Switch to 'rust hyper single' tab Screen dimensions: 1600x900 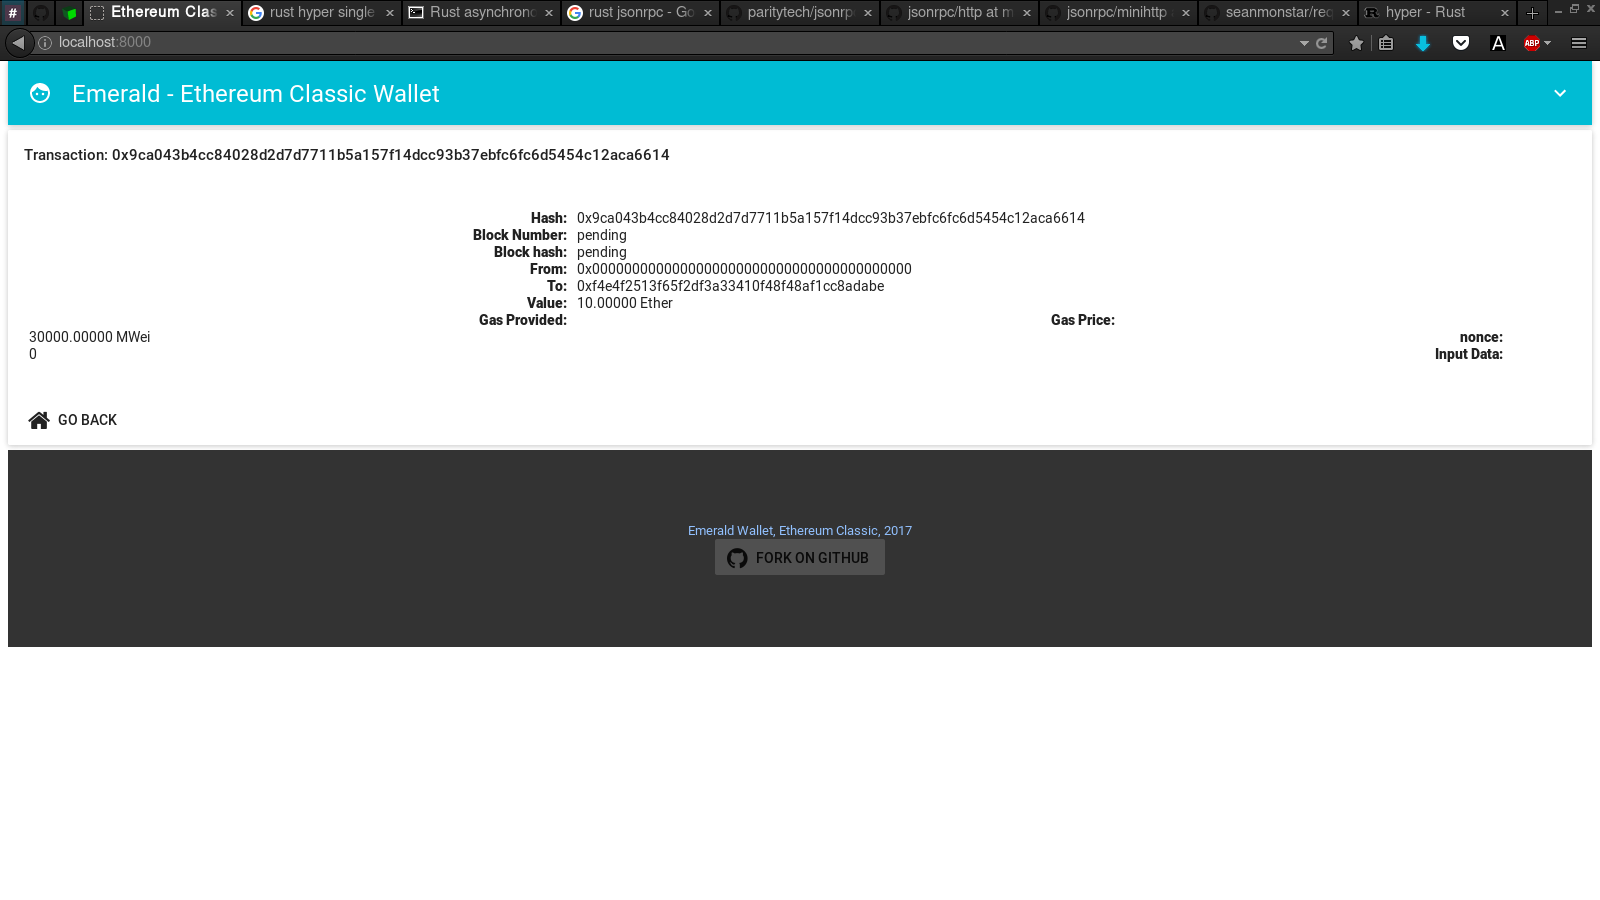[x=321, y=13]
